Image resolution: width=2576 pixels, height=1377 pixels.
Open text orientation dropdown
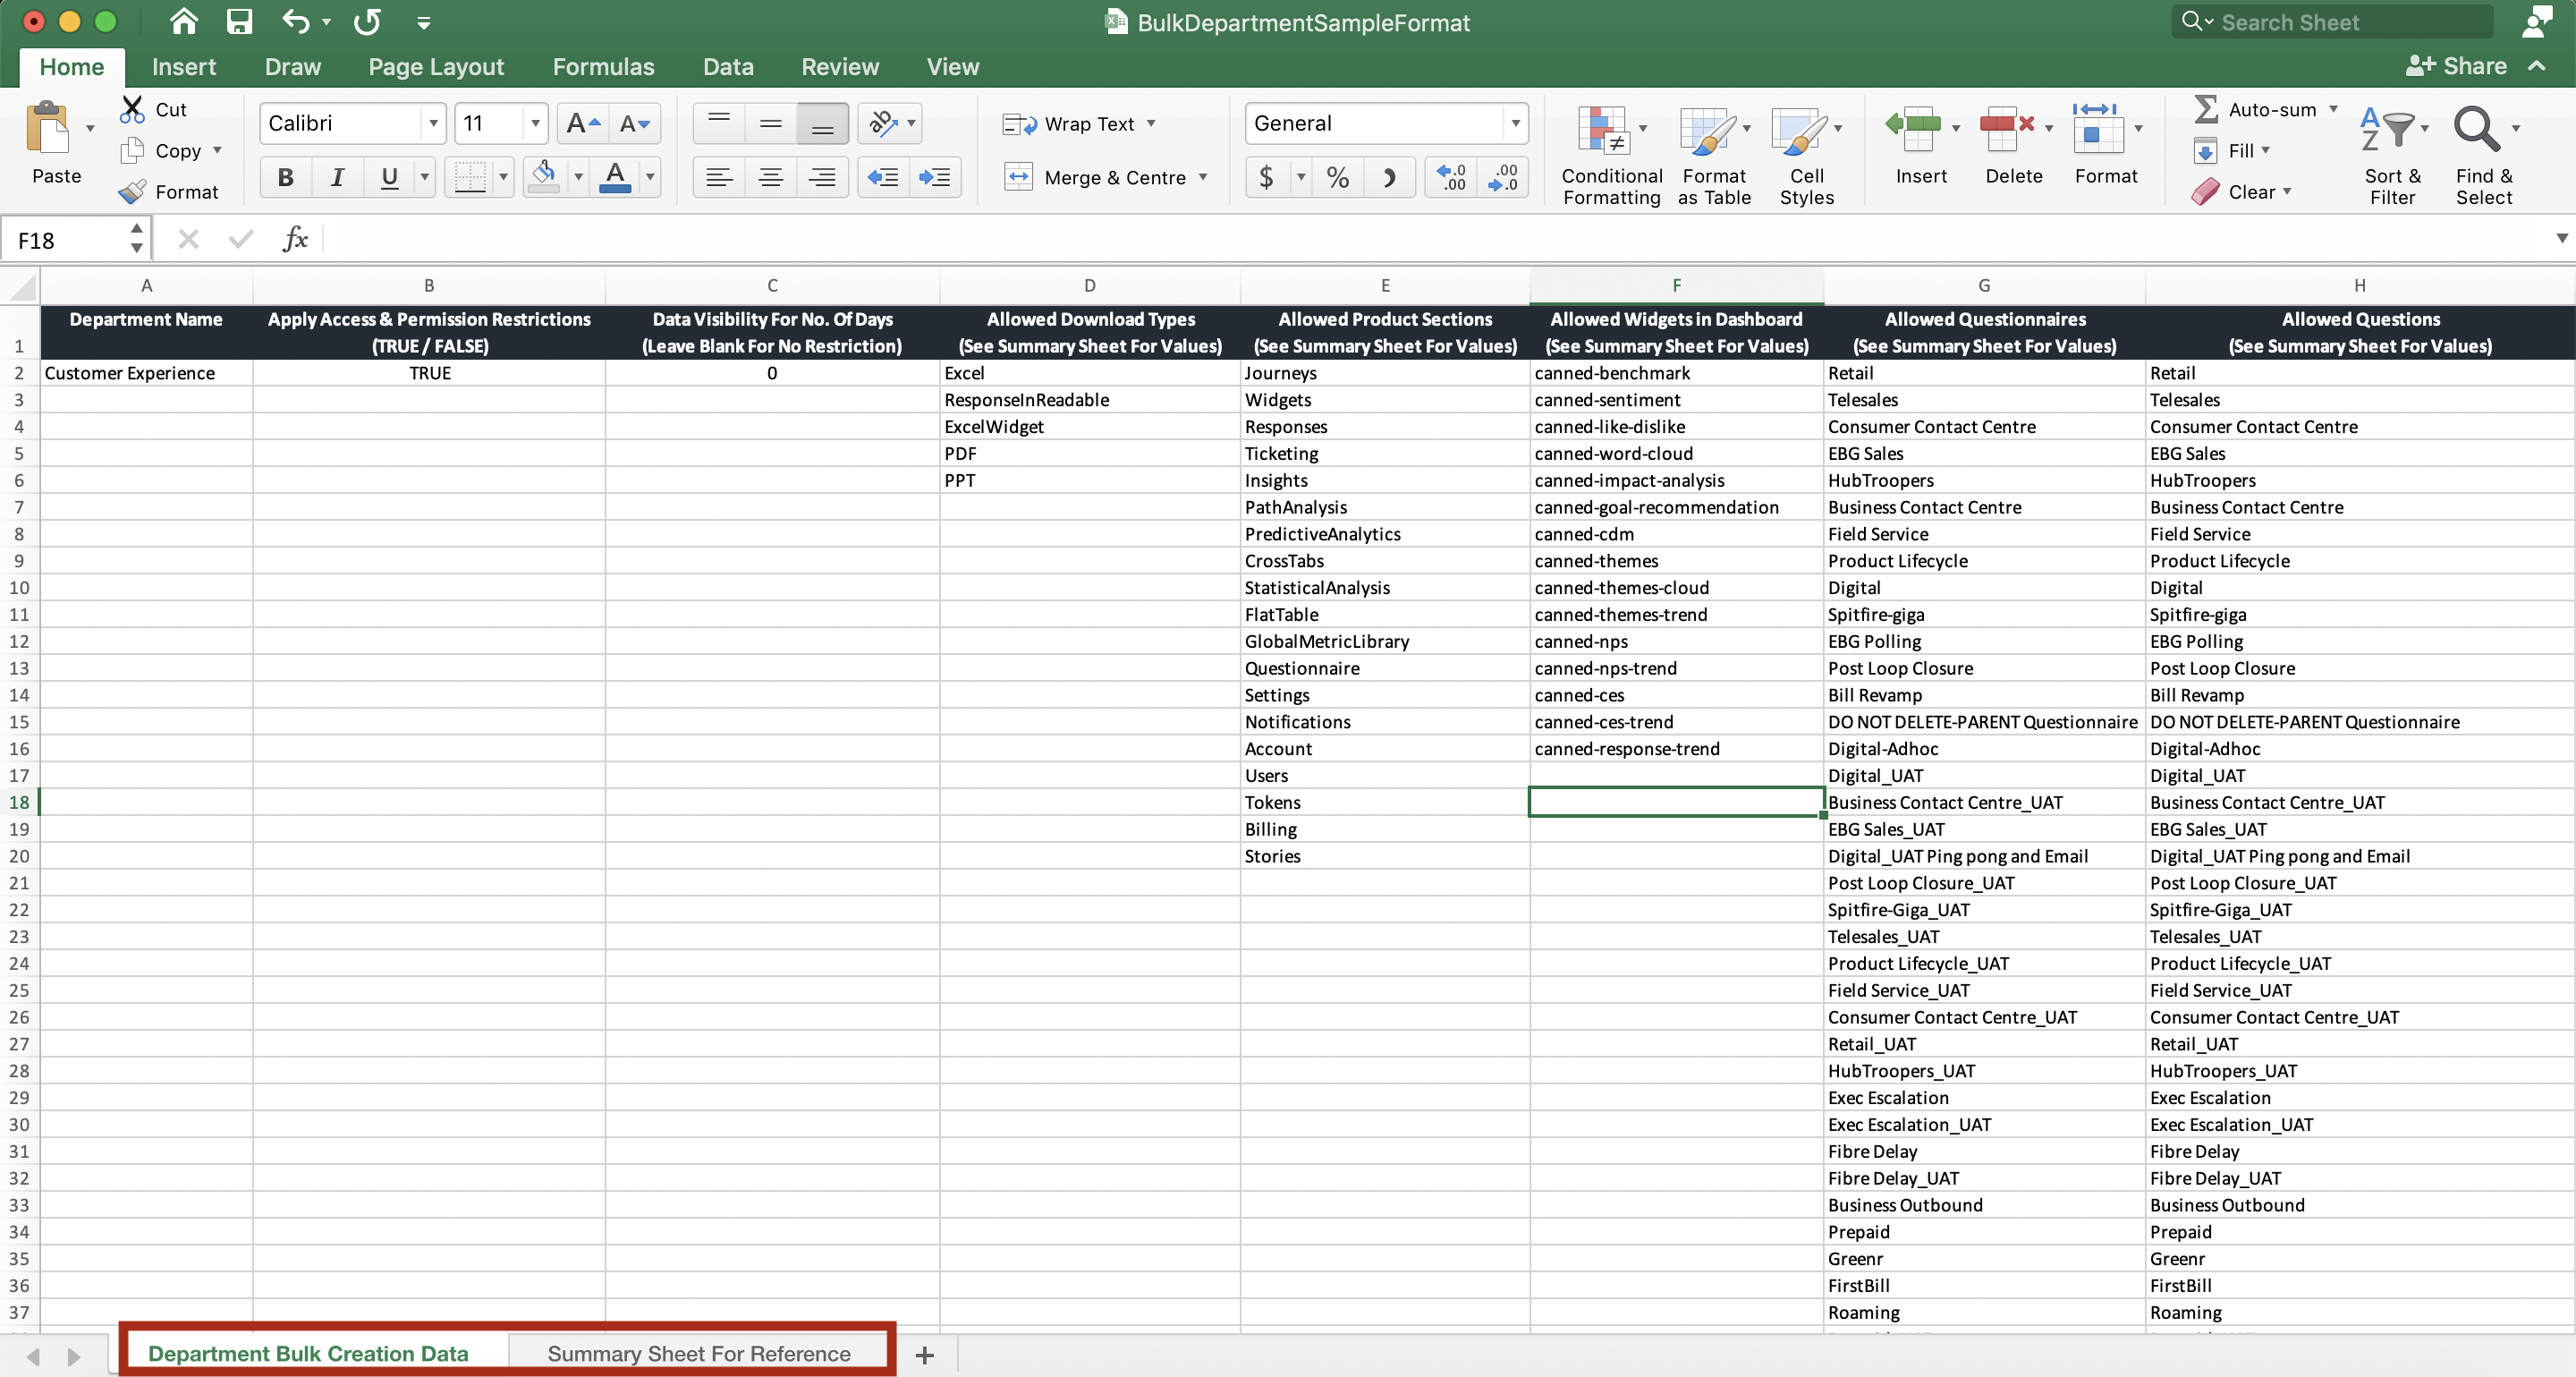[x=910, y=124]
